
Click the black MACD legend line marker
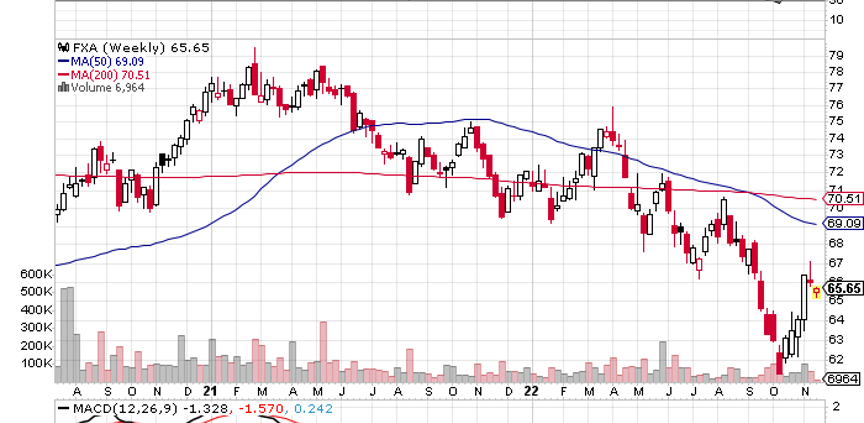(x=63, y=408)
